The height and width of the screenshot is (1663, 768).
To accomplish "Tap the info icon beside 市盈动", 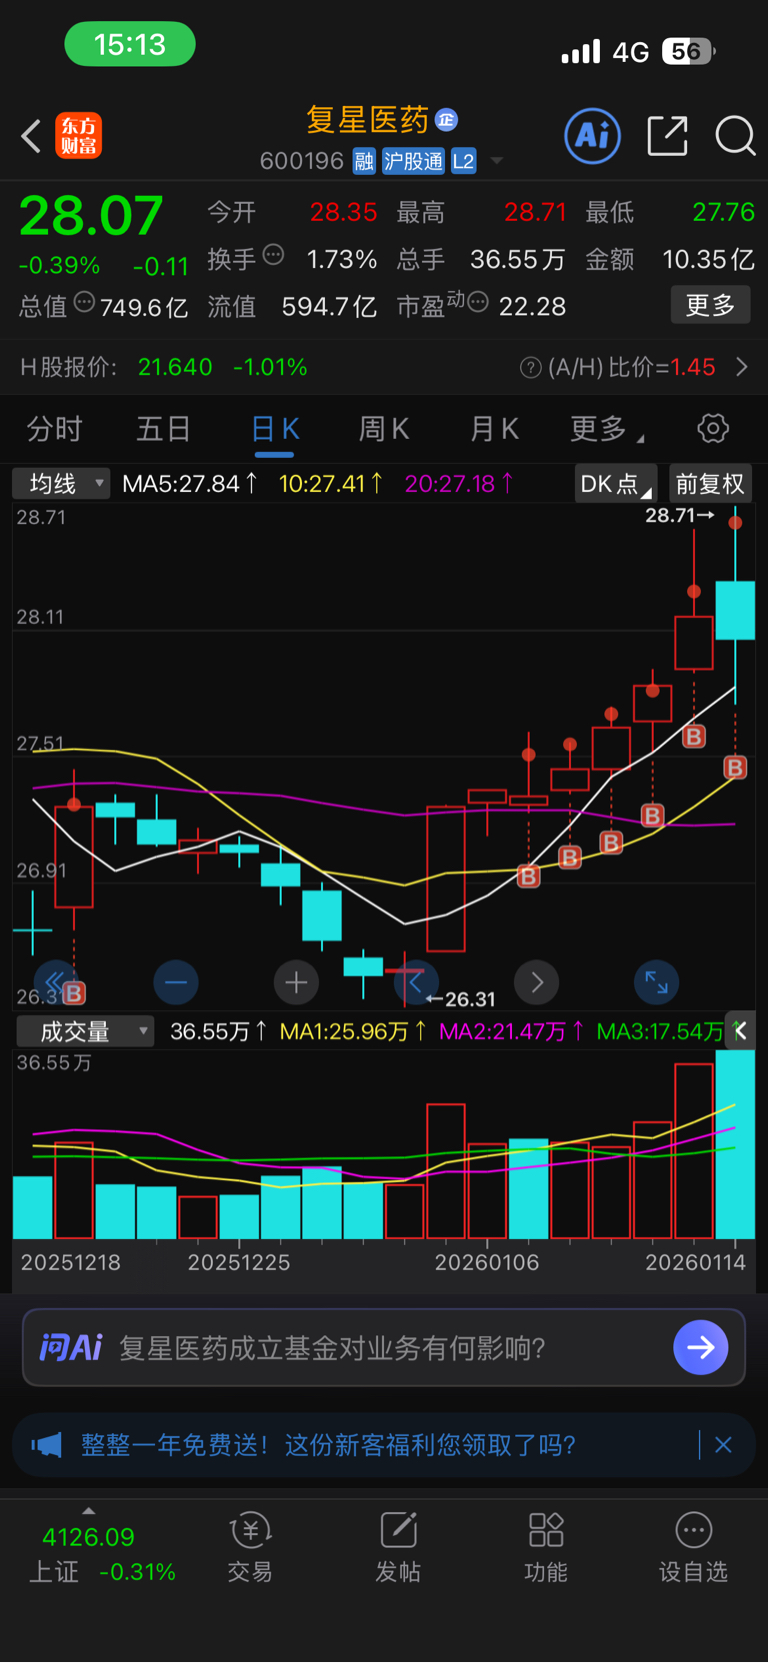I will click(478, 302).
